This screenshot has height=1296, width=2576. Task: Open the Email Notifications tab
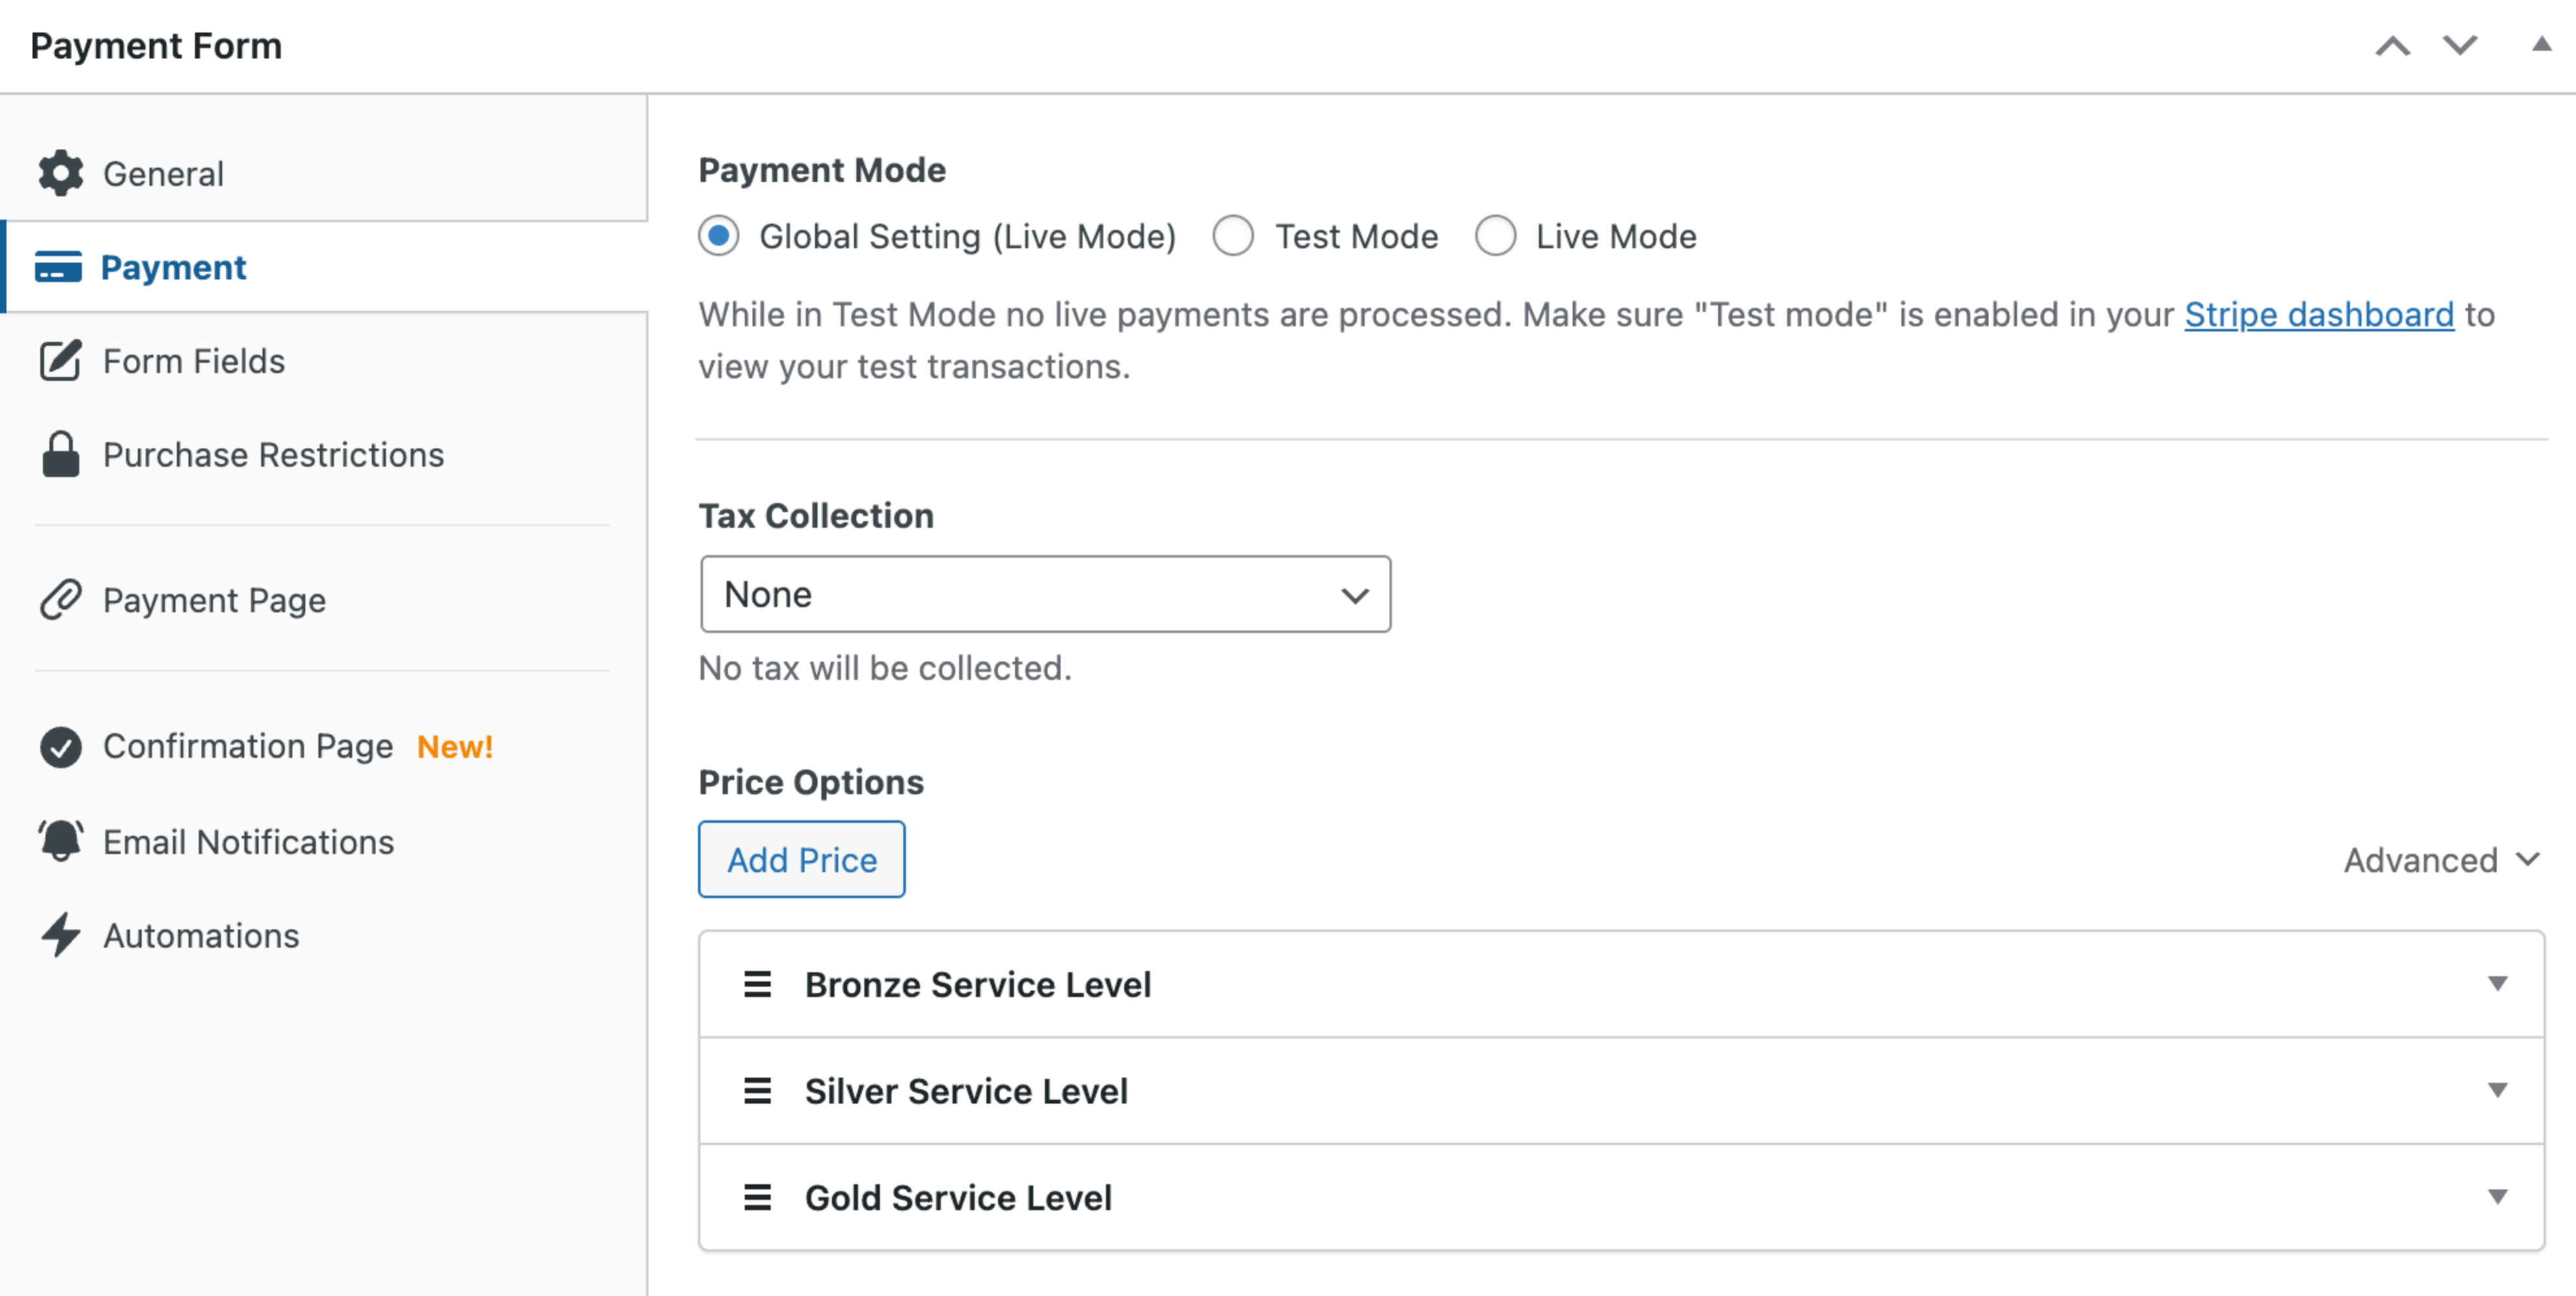click(x=248, y=842)
